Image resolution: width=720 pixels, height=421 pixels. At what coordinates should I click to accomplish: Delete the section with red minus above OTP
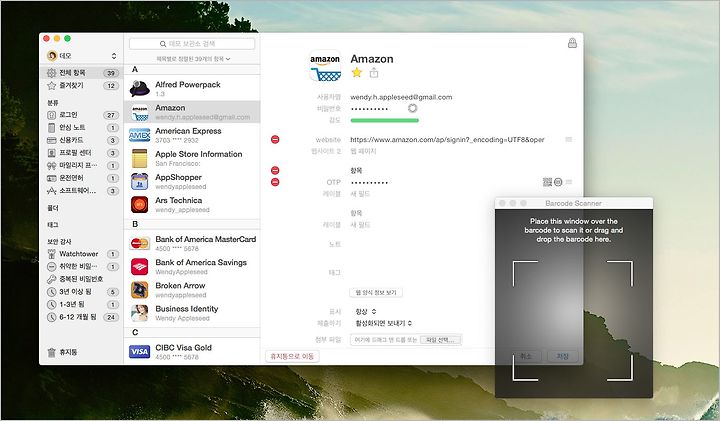275,170
